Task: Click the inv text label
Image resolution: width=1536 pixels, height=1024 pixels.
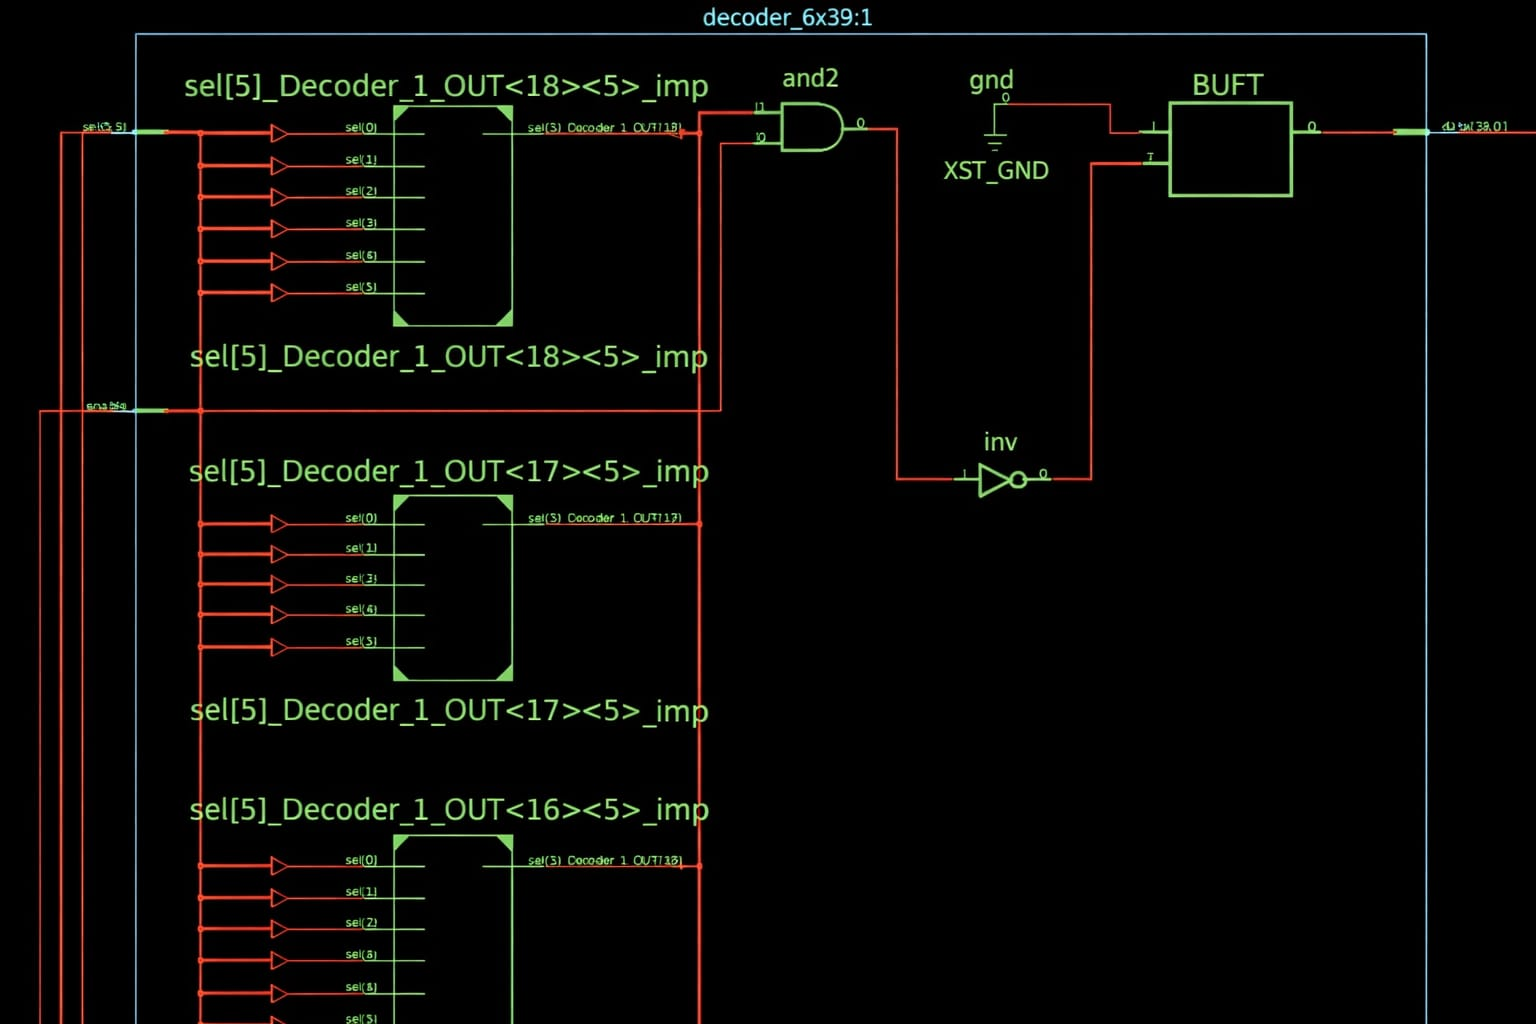Action: point(1000,442)
